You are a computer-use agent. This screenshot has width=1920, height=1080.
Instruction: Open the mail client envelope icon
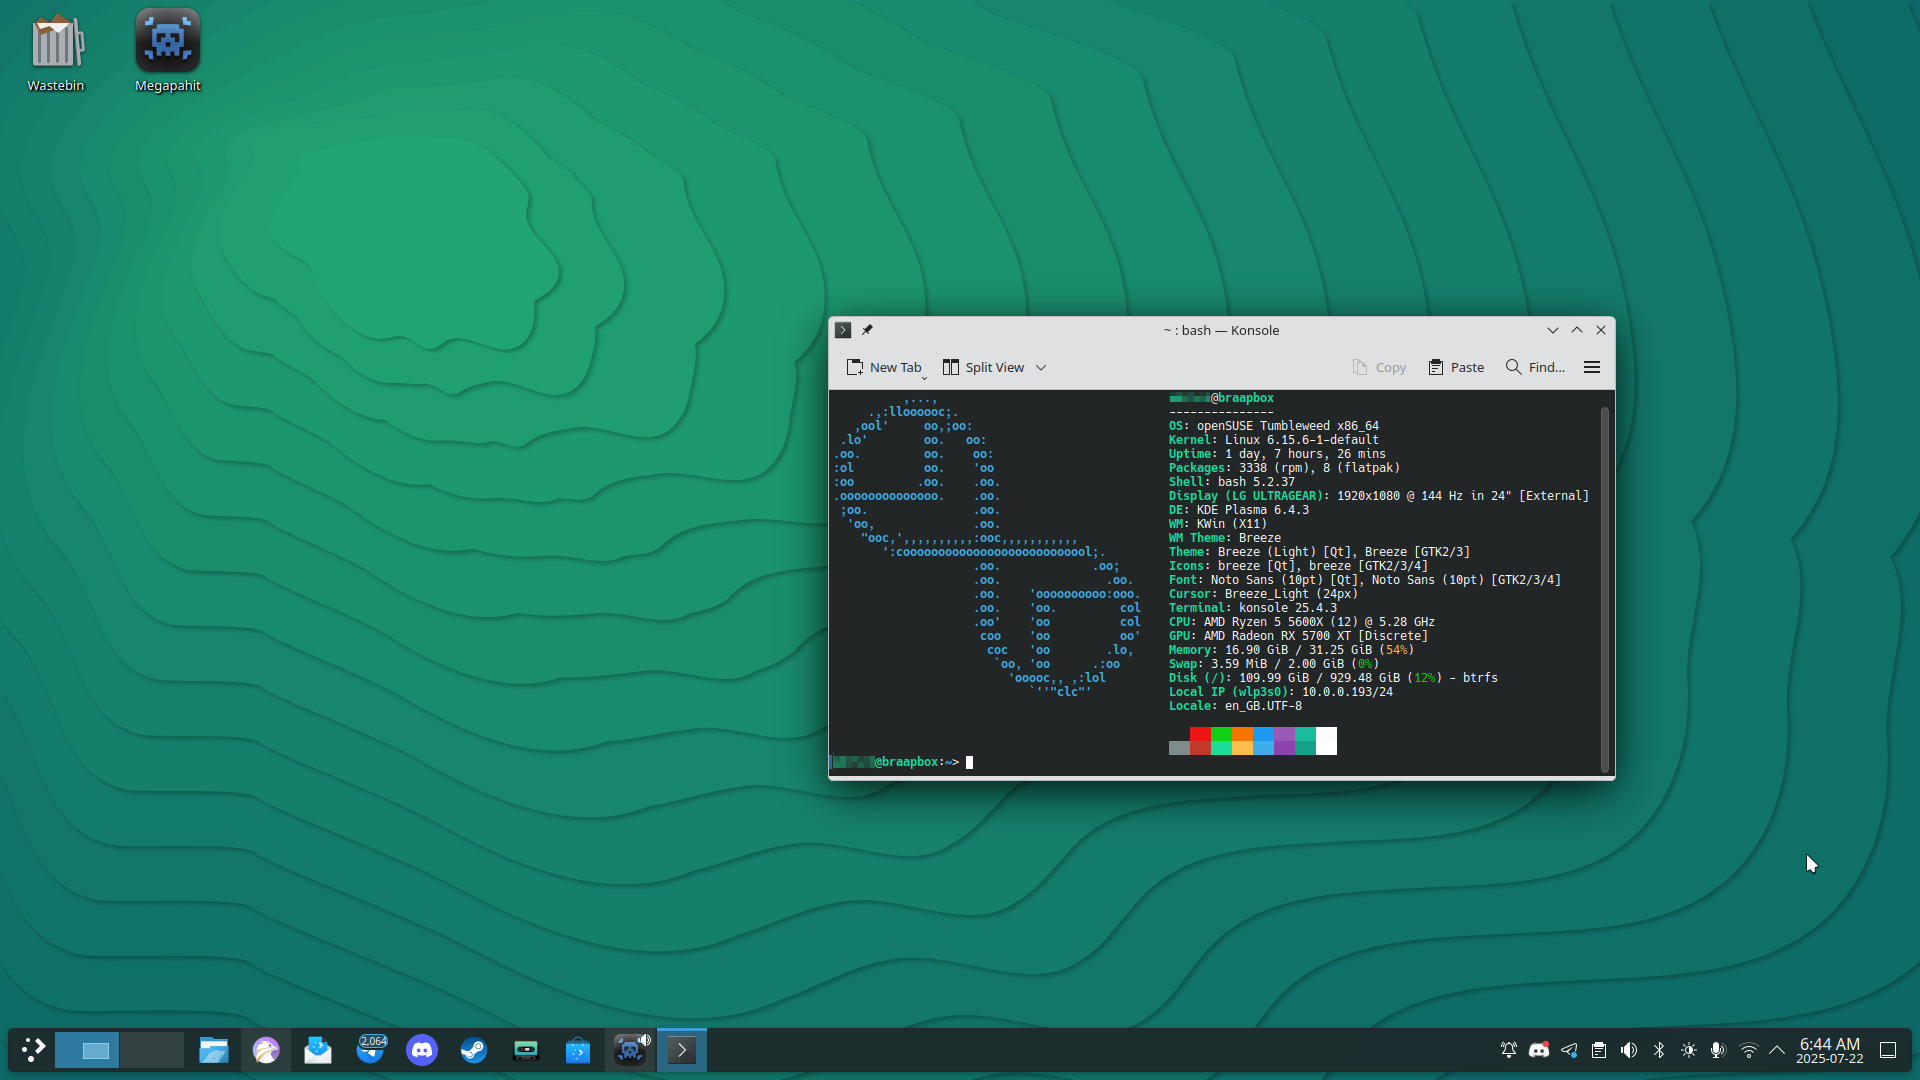(x=318, y=1050)
